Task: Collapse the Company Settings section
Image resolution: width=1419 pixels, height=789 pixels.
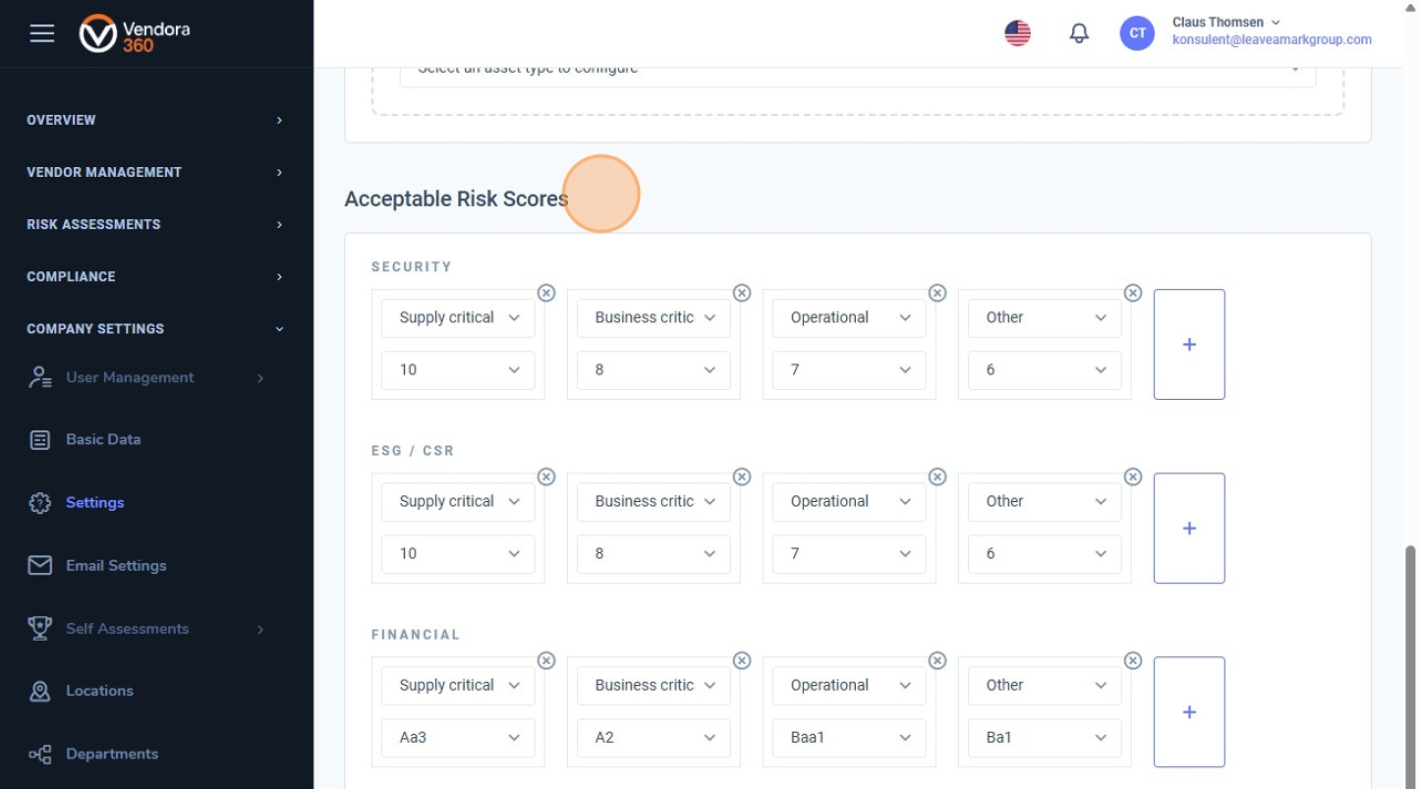Action: (x=155, y=328)
